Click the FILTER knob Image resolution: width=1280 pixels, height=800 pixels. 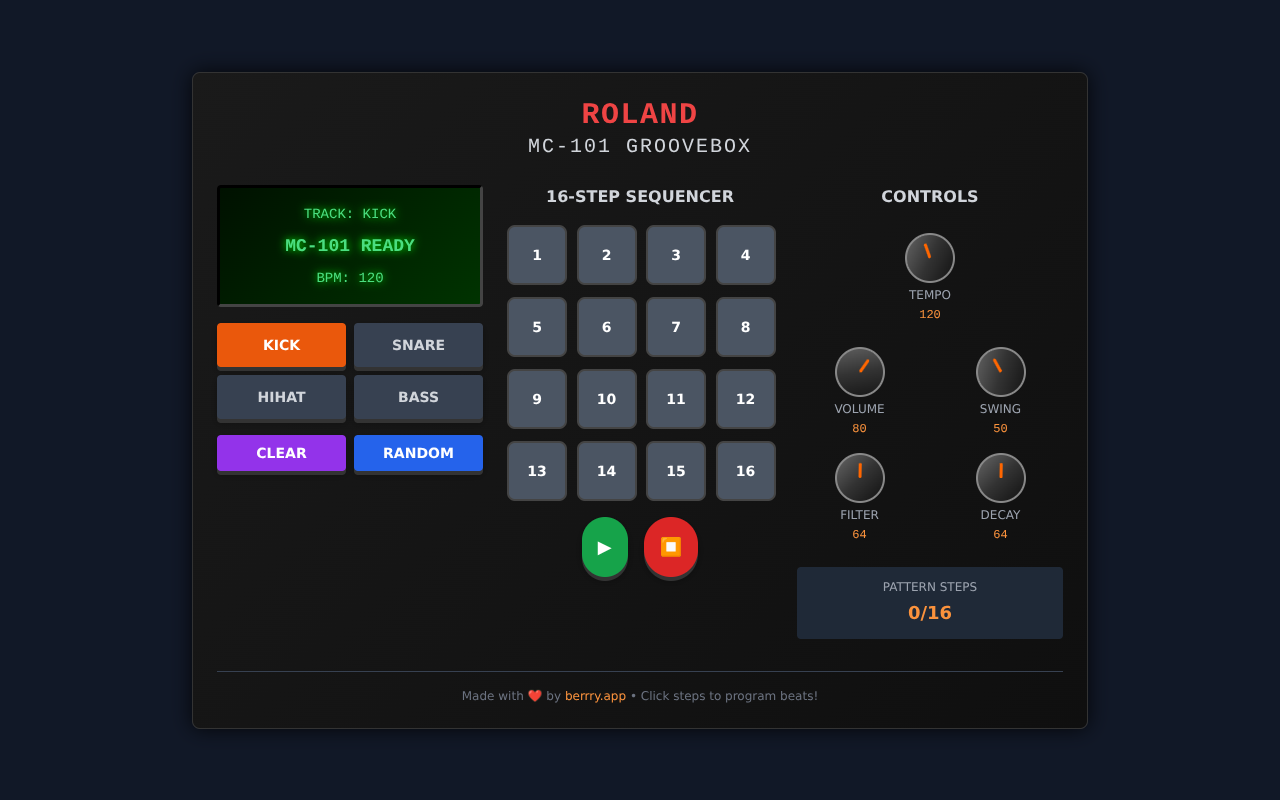point(859,478)
